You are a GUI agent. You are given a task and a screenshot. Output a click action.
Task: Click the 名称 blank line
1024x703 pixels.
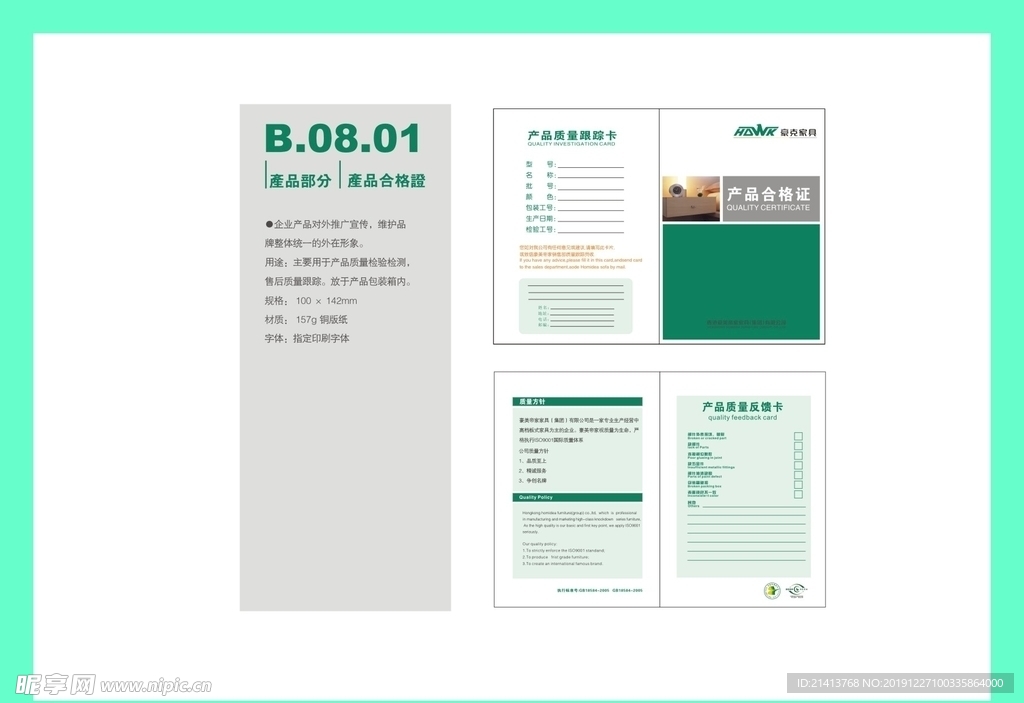[x=590, y=178]
